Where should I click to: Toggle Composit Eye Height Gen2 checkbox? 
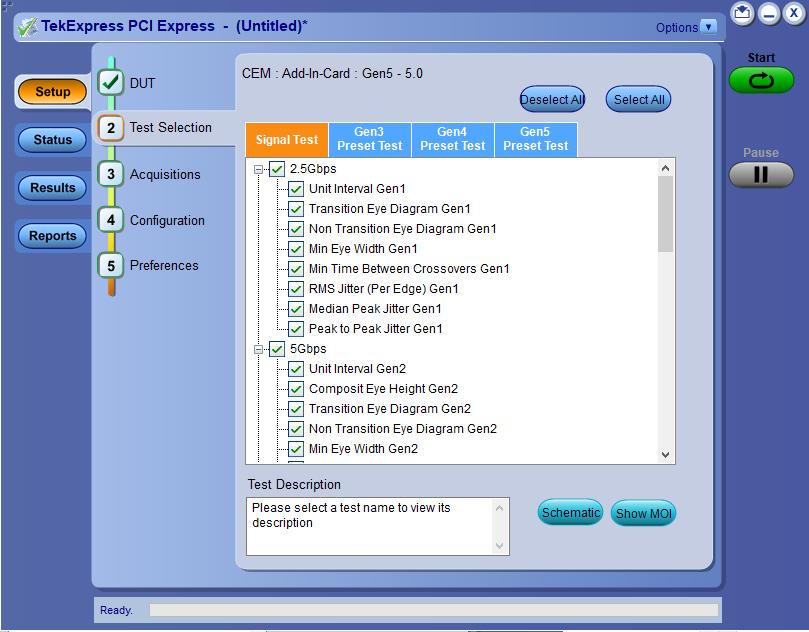click(x=296, y=389)
